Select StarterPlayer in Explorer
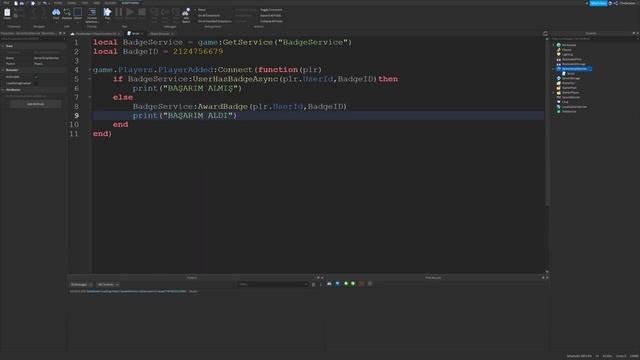 (570, 93)
